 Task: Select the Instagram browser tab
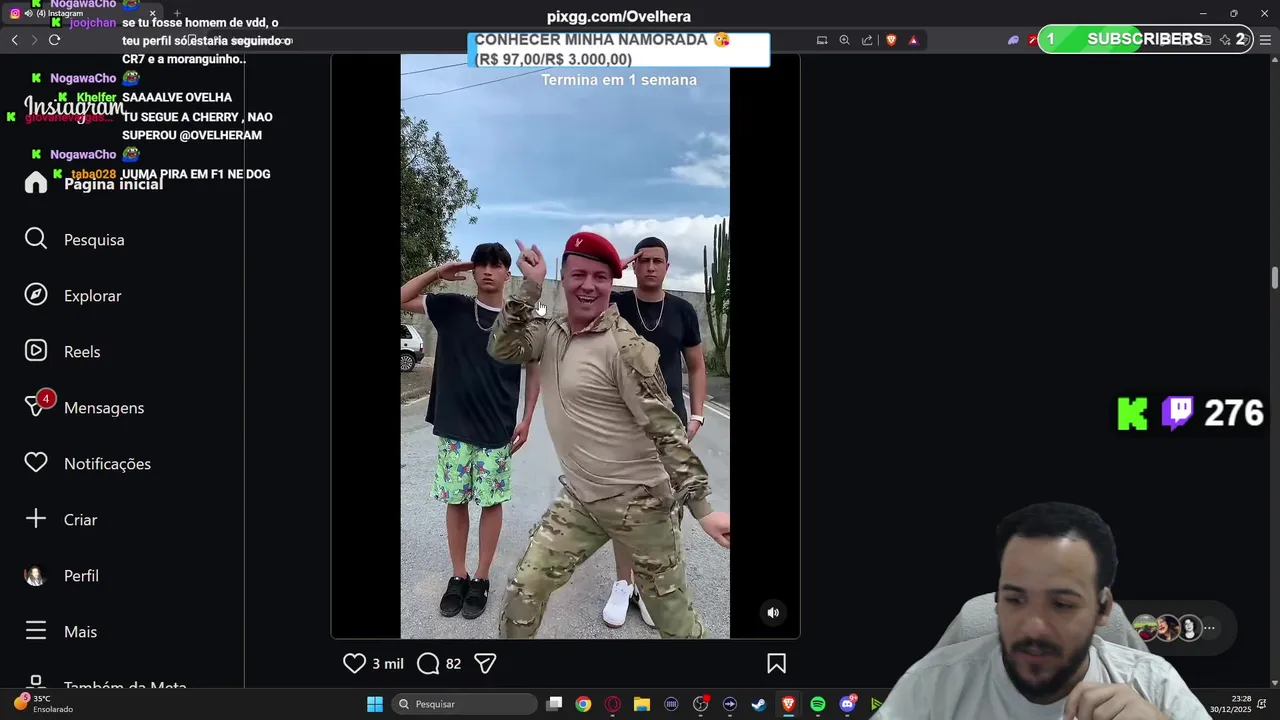point(80,13)
